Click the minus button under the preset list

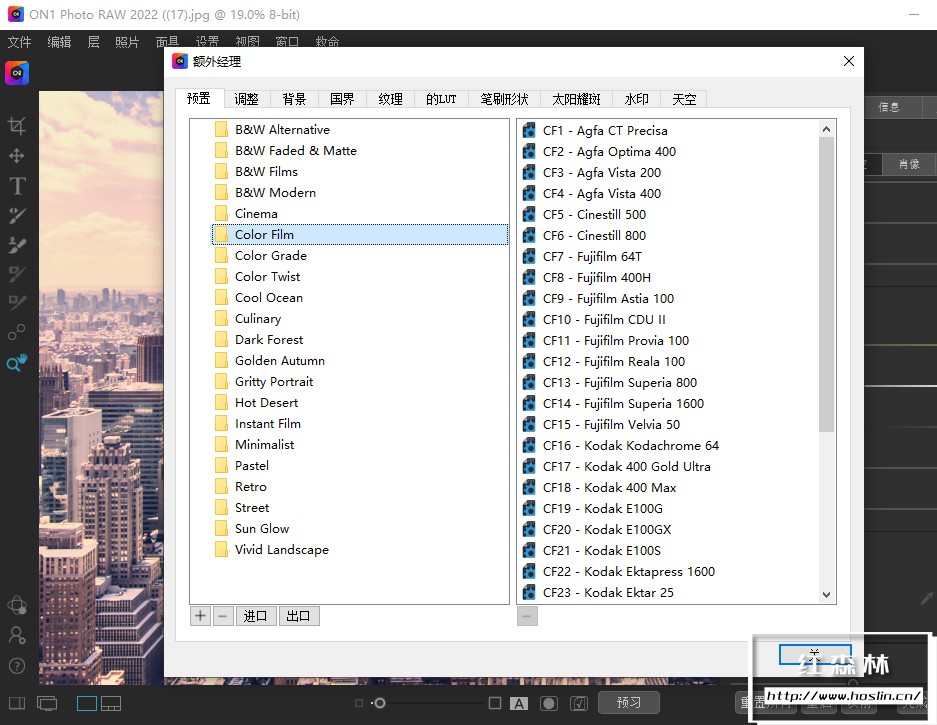coord(527,616)
